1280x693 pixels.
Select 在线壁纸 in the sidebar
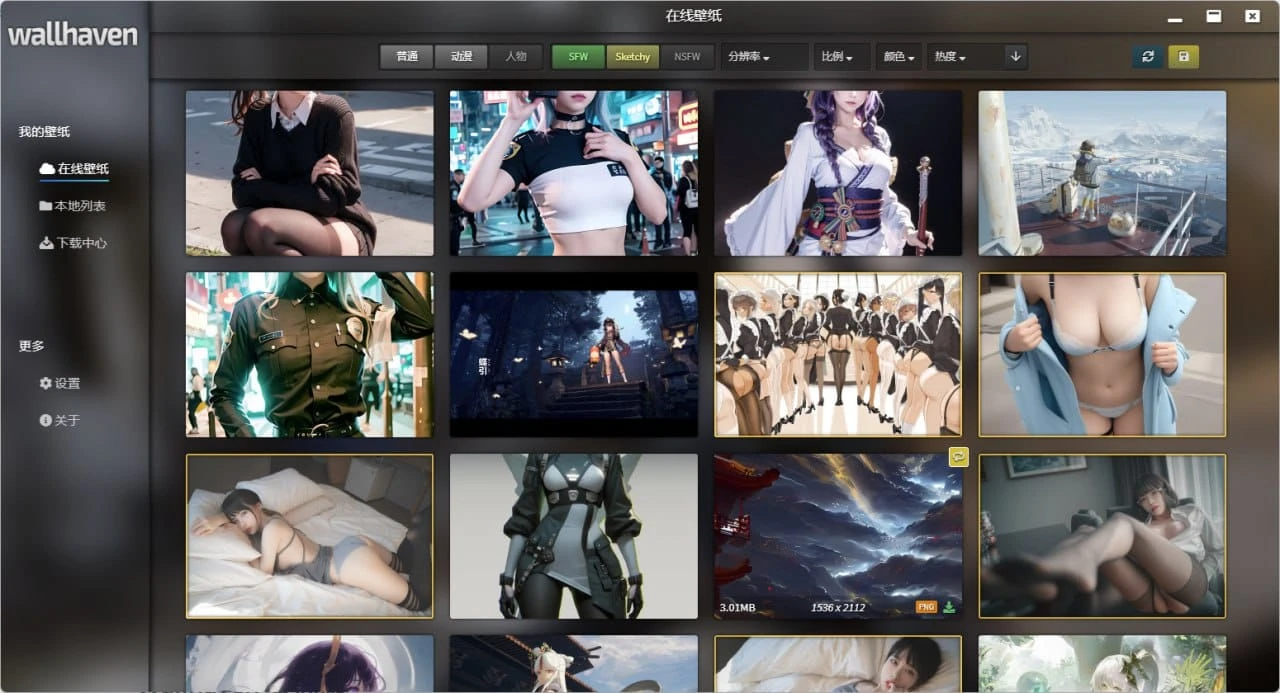point(82,169)
